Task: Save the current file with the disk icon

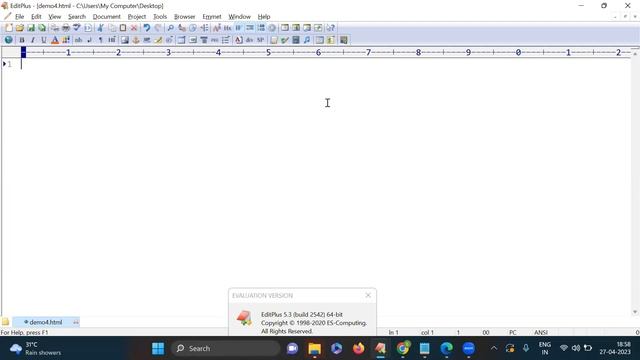Action: point(31,28)
